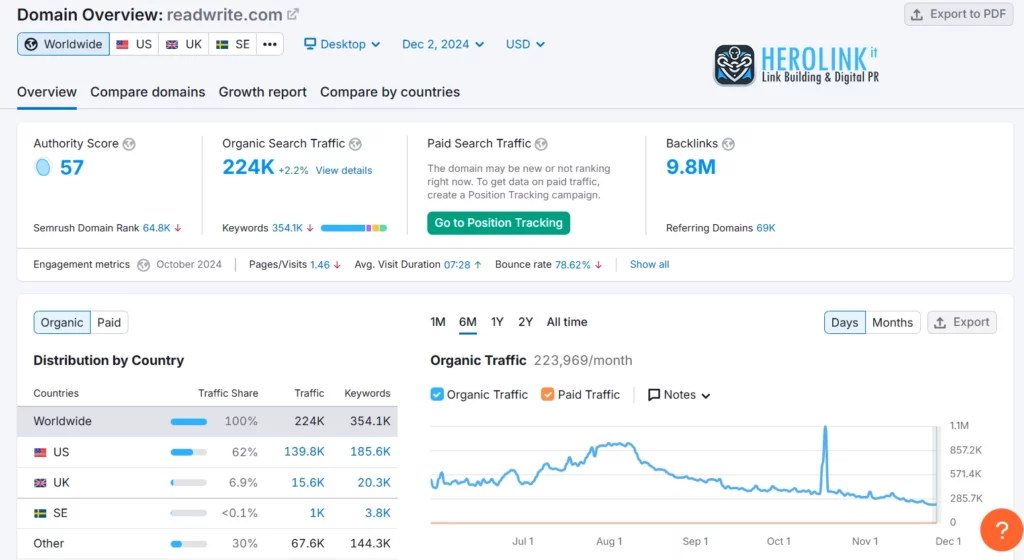Screen dimensions: 1024x560
Task: Open US traffic 139.8K value
Action: click(x=304, y=452)
